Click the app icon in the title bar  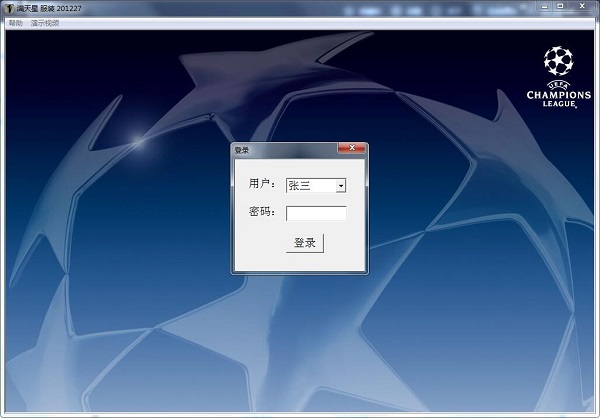pyautogui.click(x=9, y=8)
